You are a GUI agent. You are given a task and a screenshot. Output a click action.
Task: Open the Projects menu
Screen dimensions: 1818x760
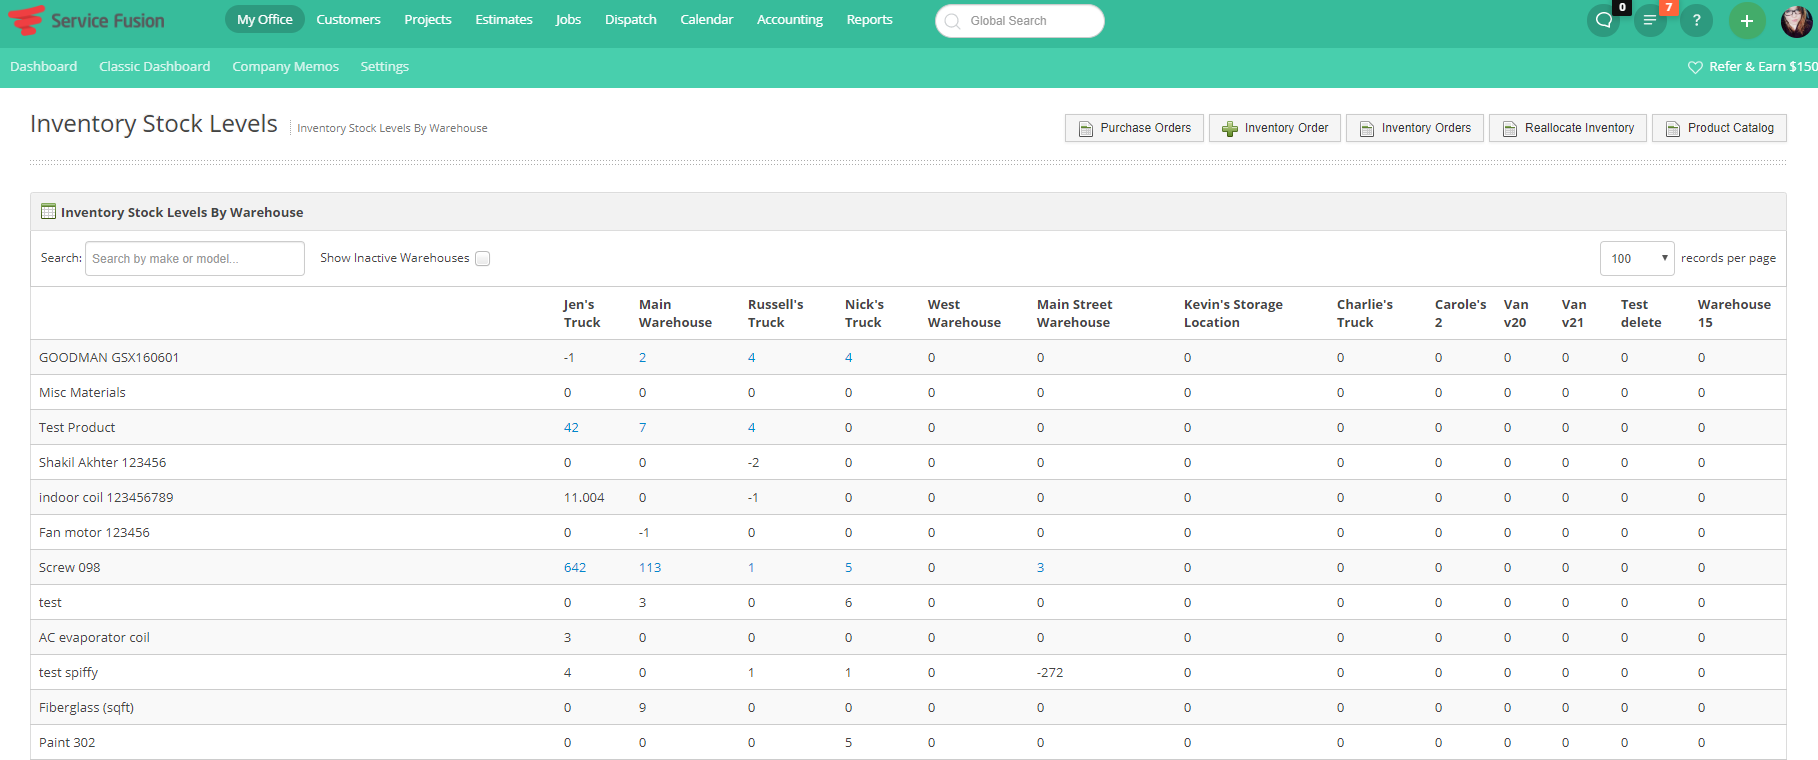(428, 19)
